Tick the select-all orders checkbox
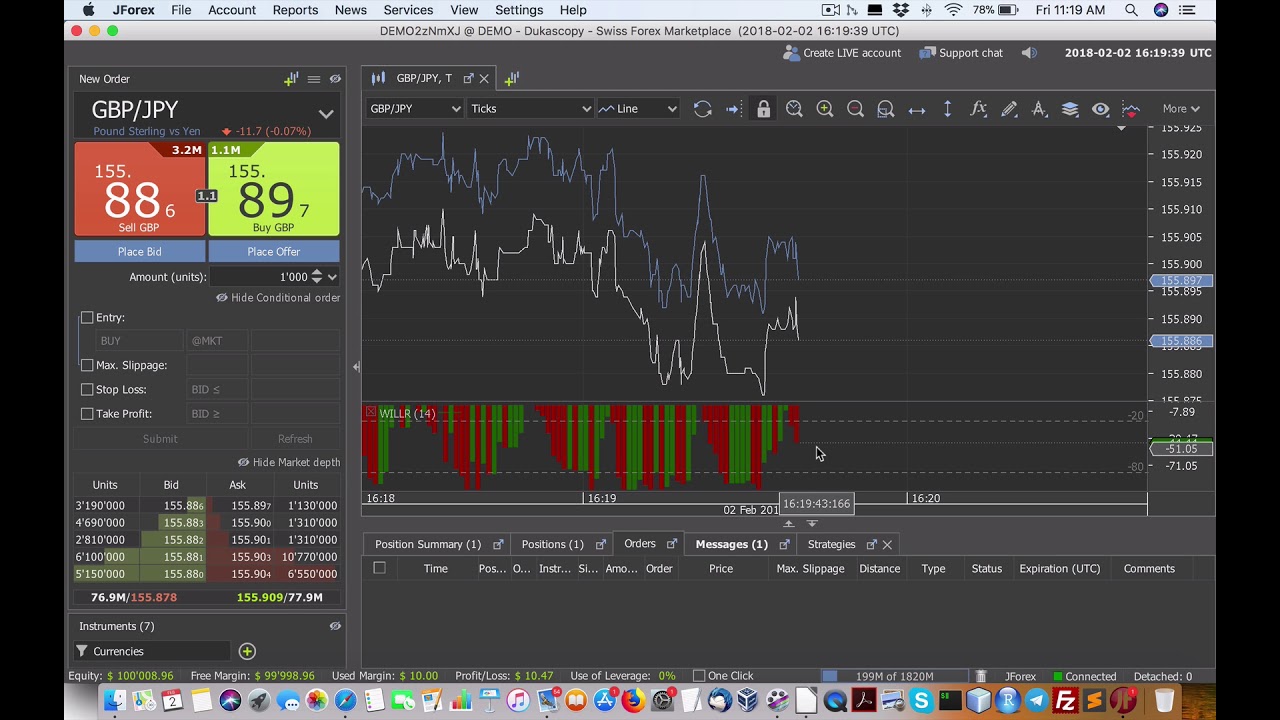This screenshot has width=1280, height=720. click(x=379, y=569)
